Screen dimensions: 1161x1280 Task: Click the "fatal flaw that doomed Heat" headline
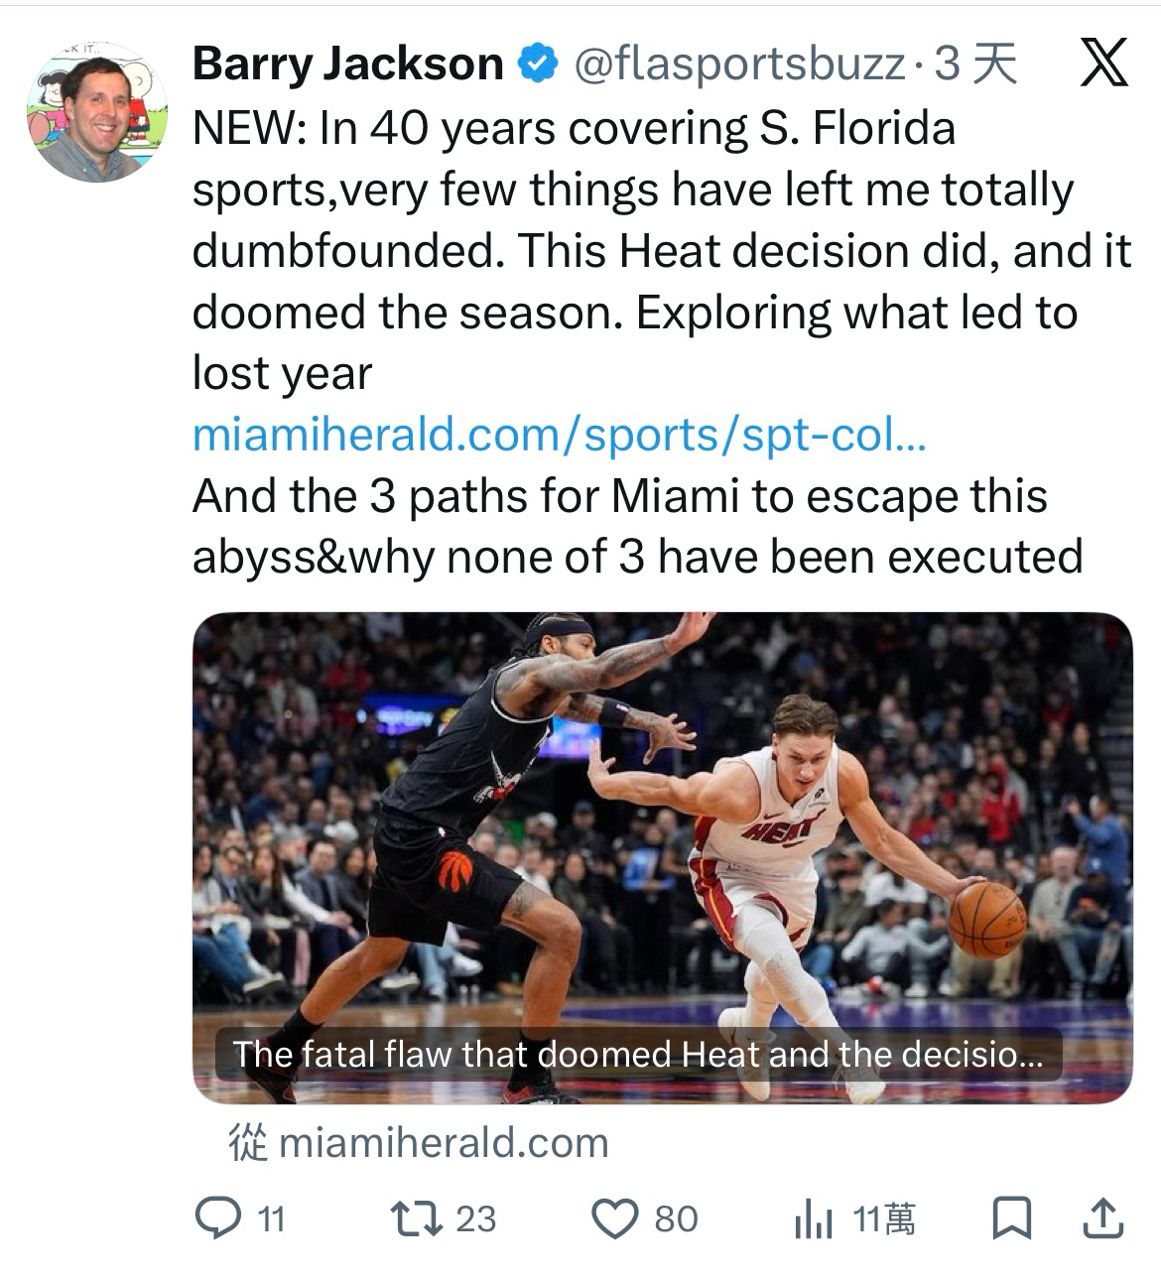click(637, 1054)
